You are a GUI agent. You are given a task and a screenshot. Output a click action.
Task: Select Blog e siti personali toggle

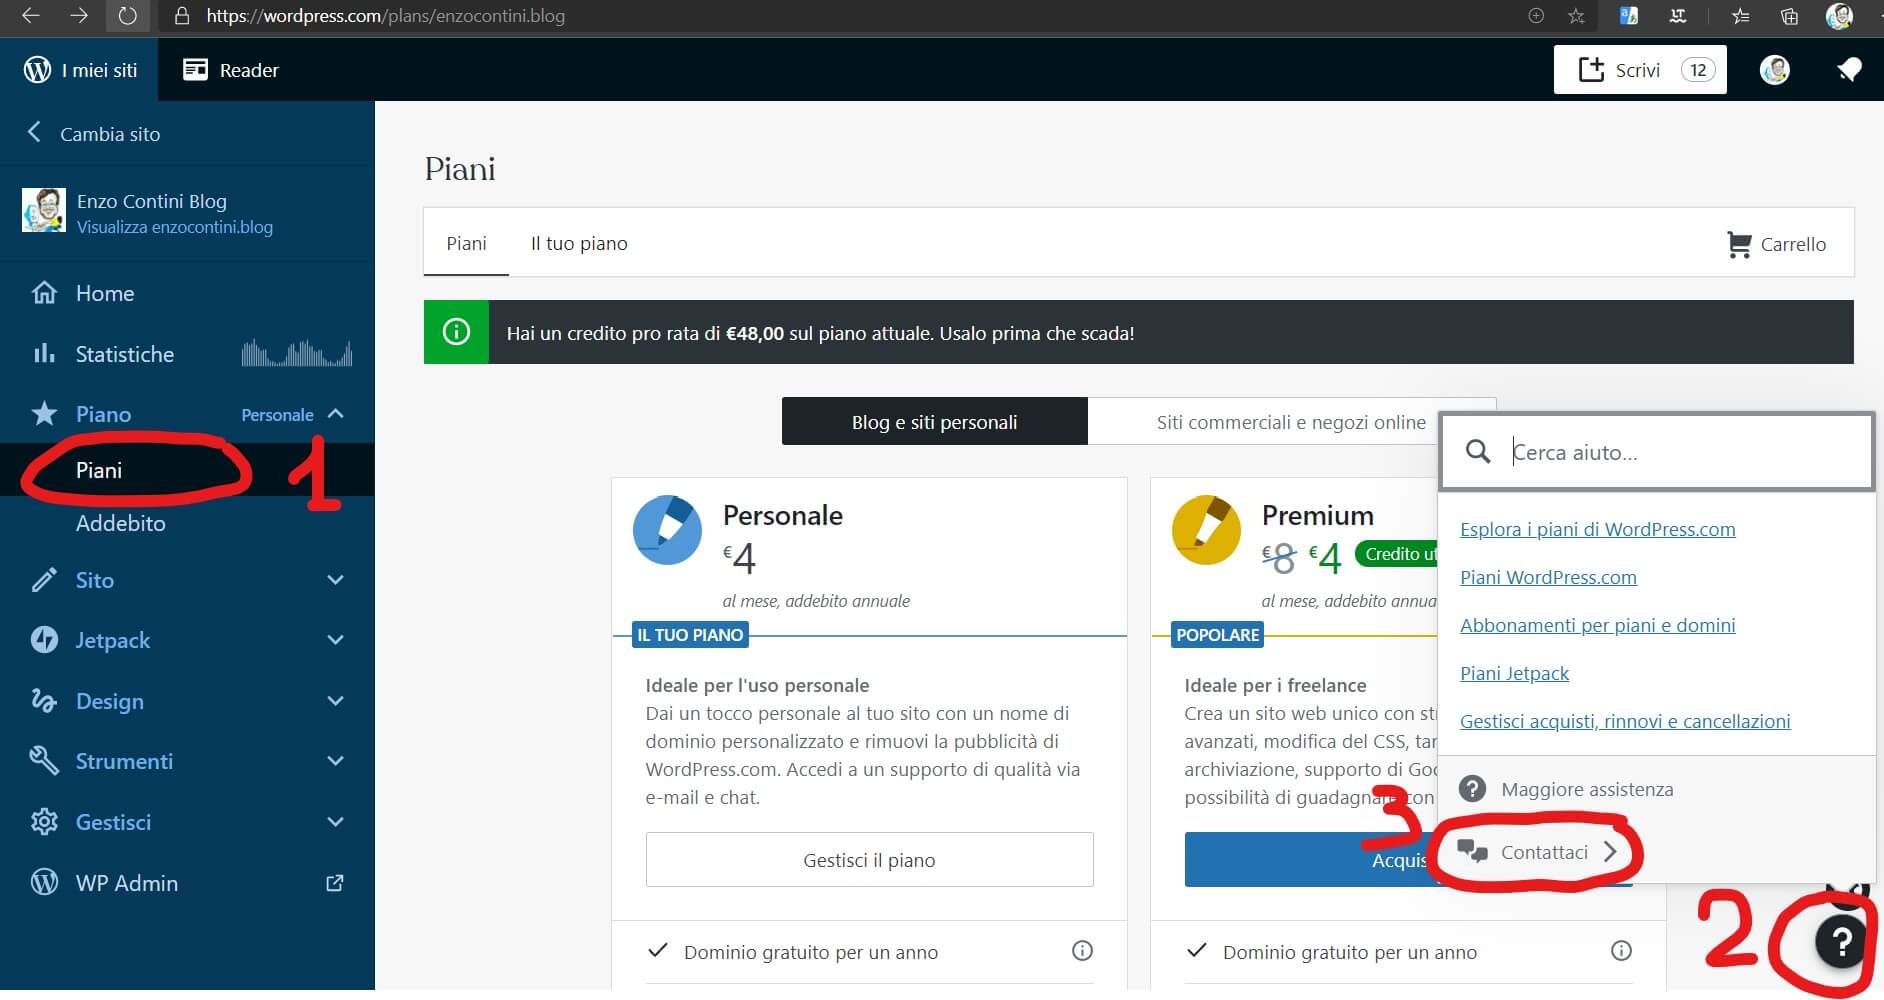click(934, 422)
